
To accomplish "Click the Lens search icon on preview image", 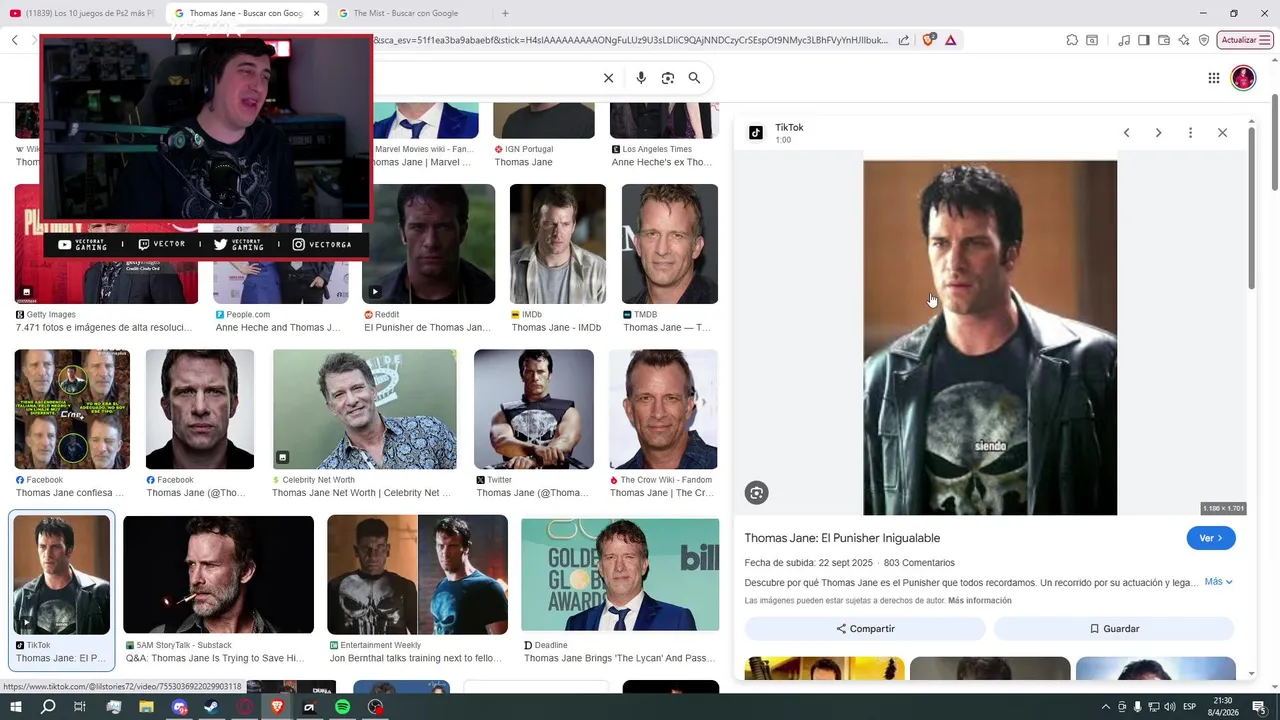I will (756, 493).
